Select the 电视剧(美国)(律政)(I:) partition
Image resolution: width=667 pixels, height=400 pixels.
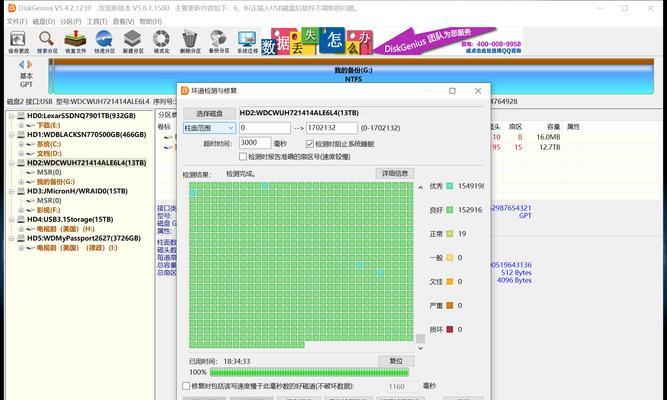point(77,248)
